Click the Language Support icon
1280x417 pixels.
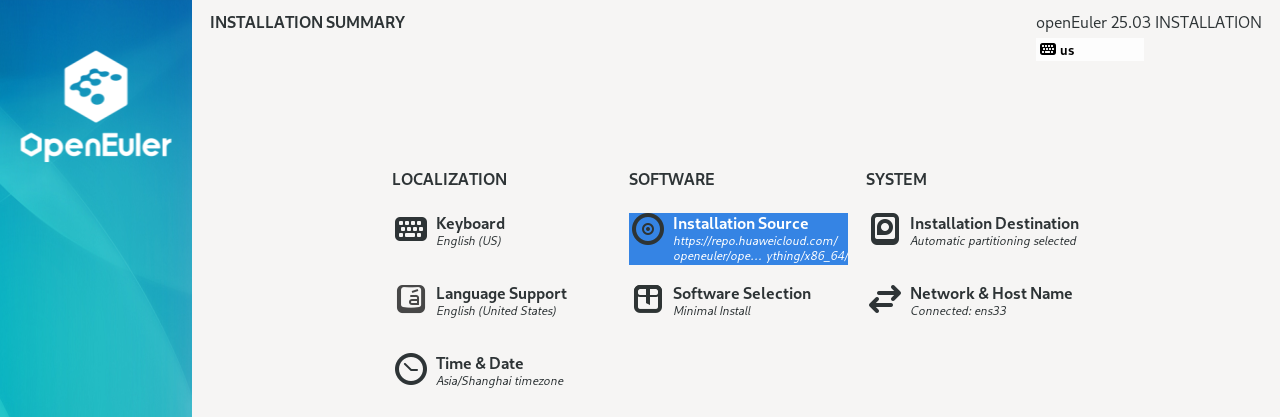411,299
